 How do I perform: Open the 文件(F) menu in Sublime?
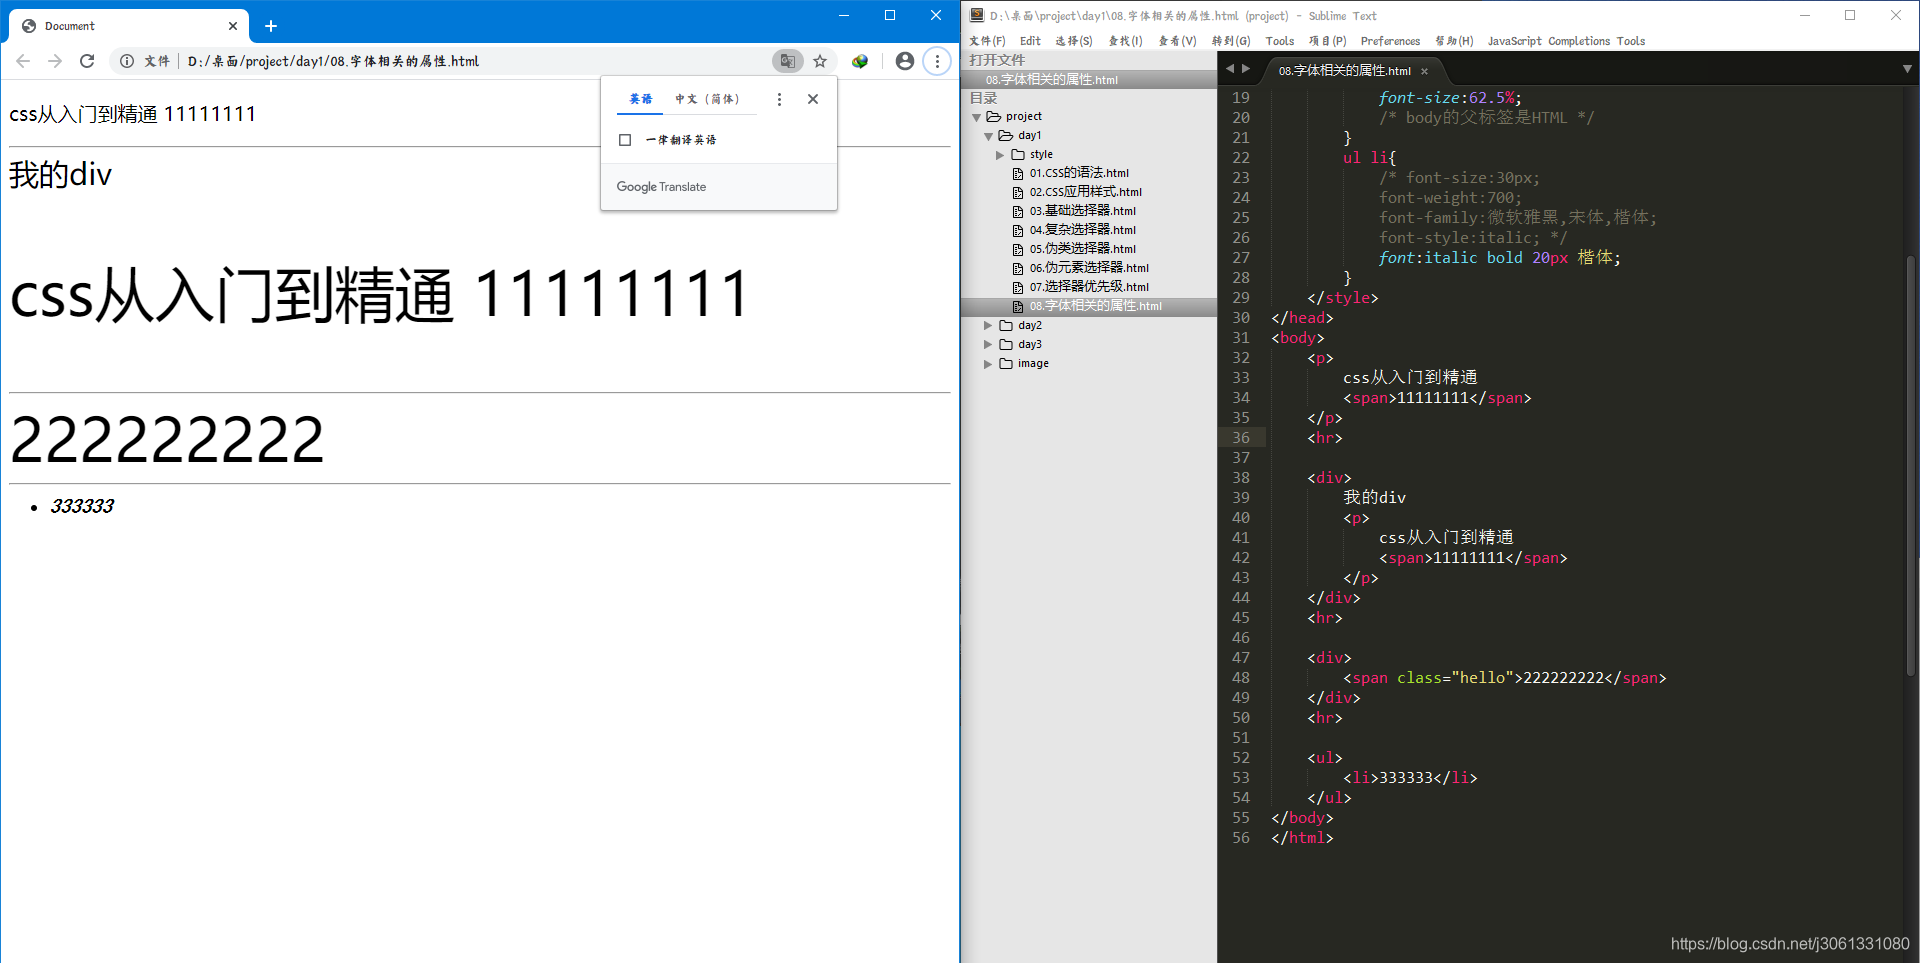click(987, 41)
